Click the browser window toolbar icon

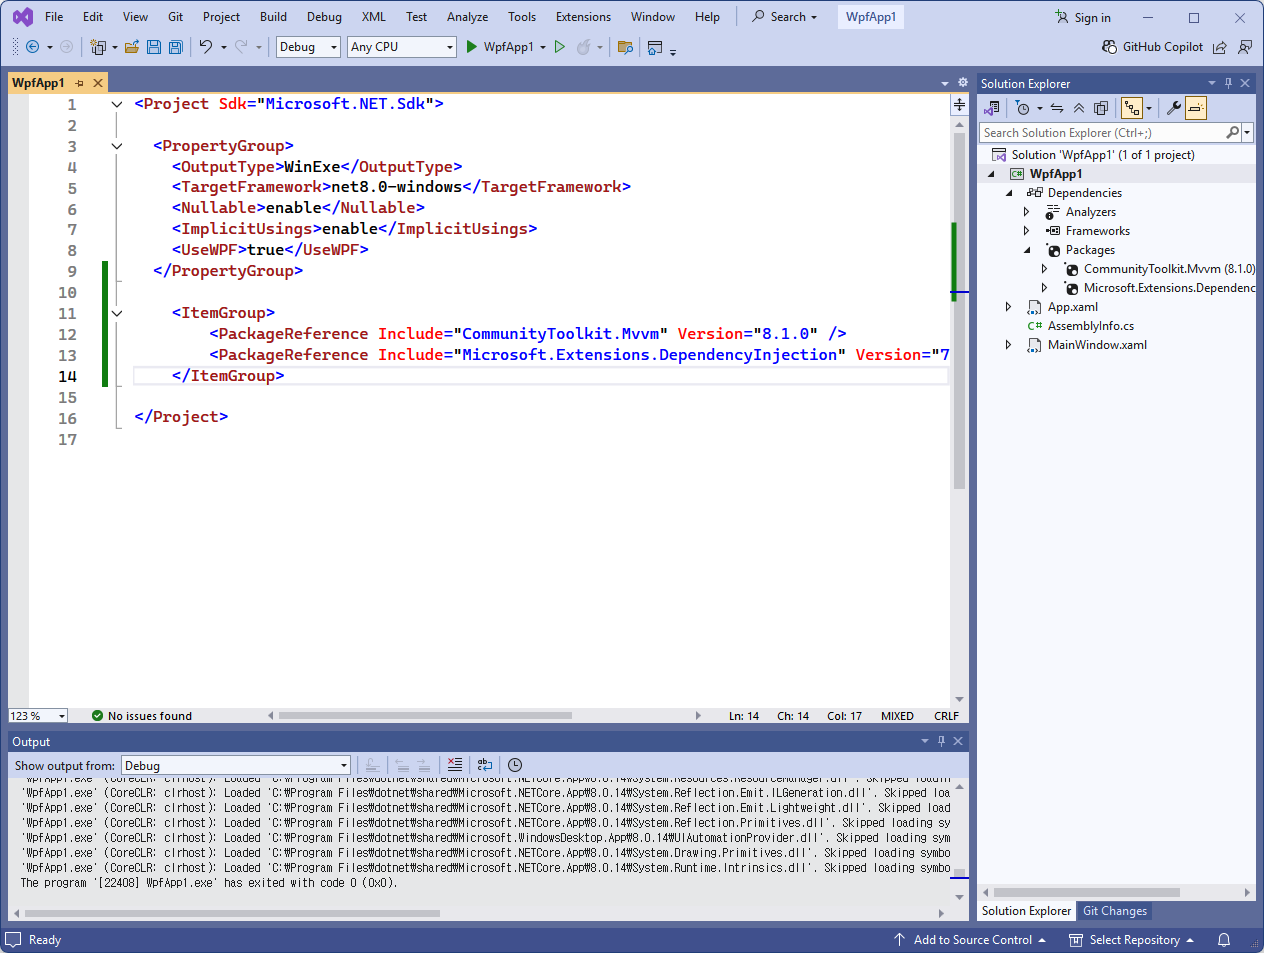(656, 47)
